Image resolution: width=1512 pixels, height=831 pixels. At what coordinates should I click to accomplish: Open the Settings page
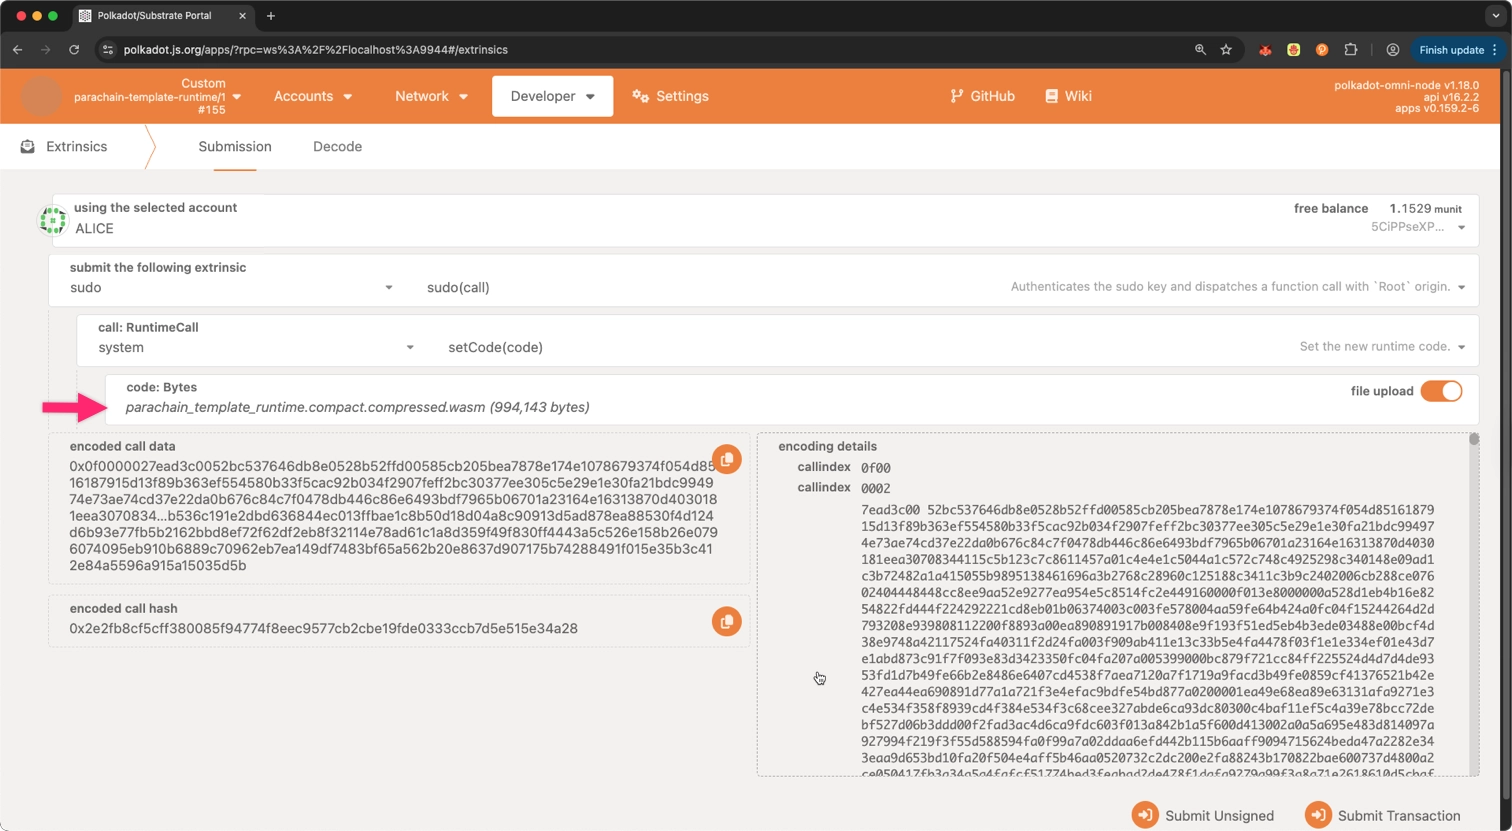pos(671,96)
